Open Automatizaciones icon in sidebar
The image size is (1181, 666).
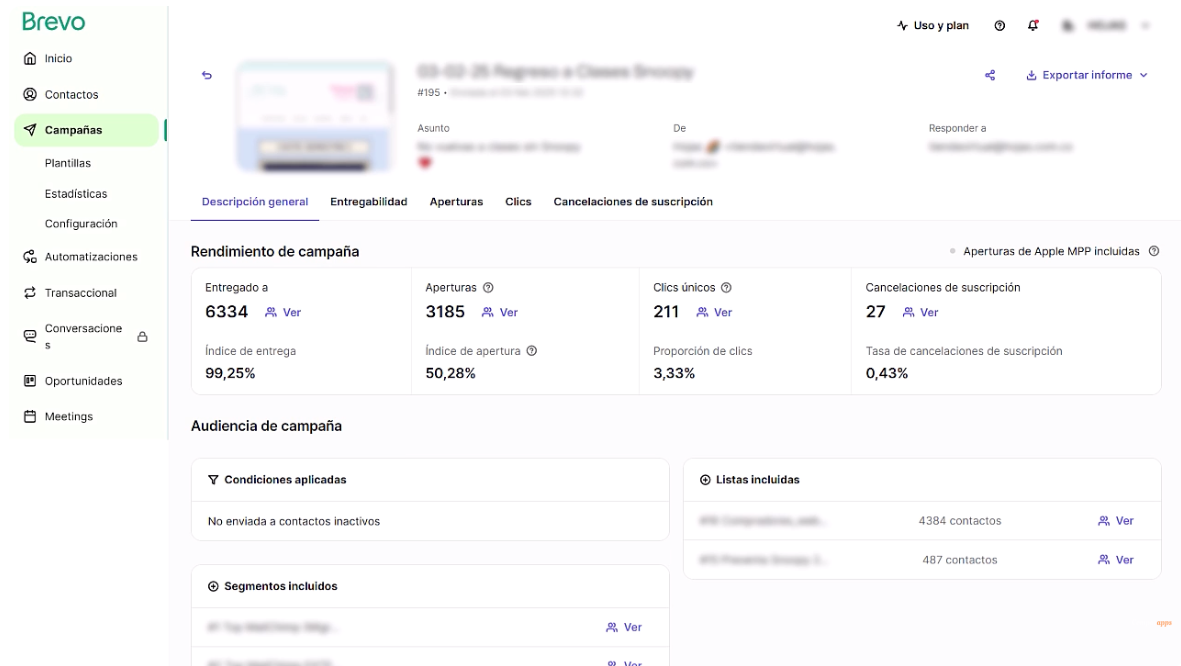pos(30,257)
